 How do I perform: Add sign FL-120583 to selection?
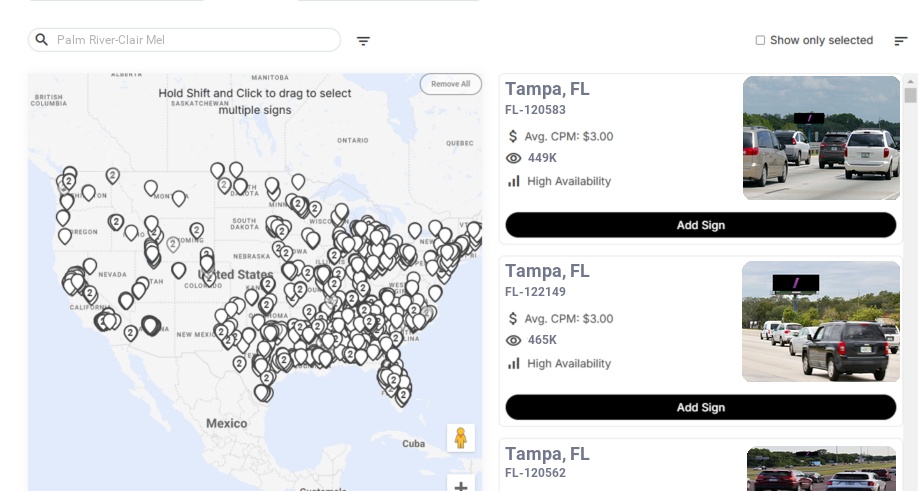(700, 225)
